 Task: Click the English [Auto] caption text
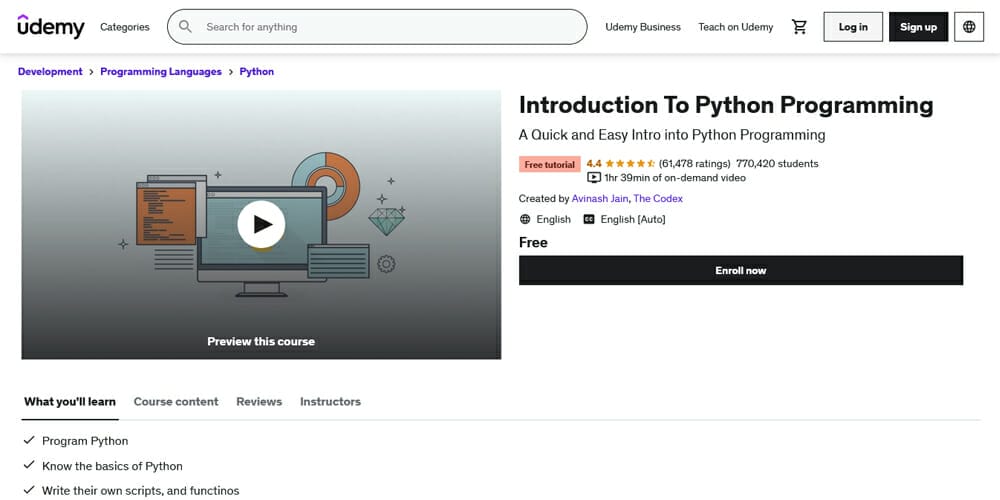click(633, 219)
